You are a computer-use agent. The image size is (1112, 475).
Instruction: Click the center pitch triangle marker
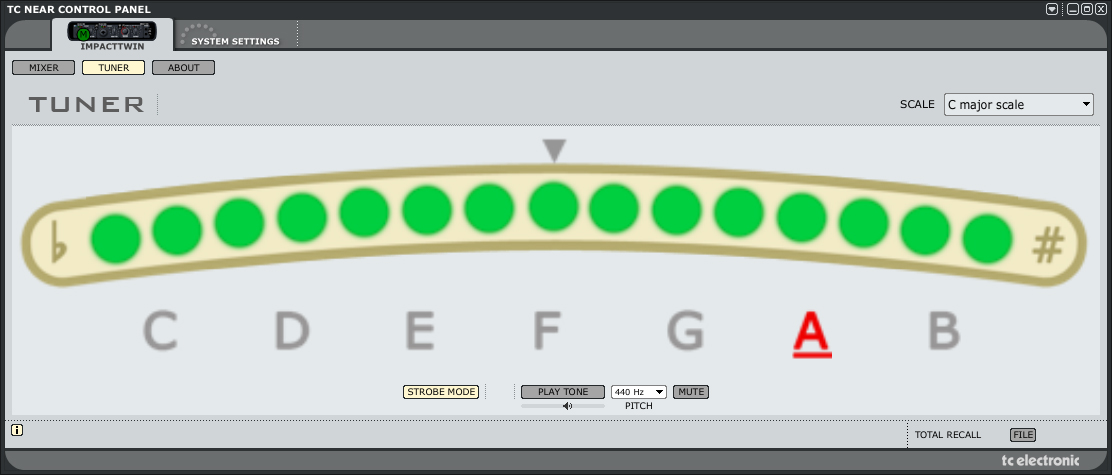point(555,150)
